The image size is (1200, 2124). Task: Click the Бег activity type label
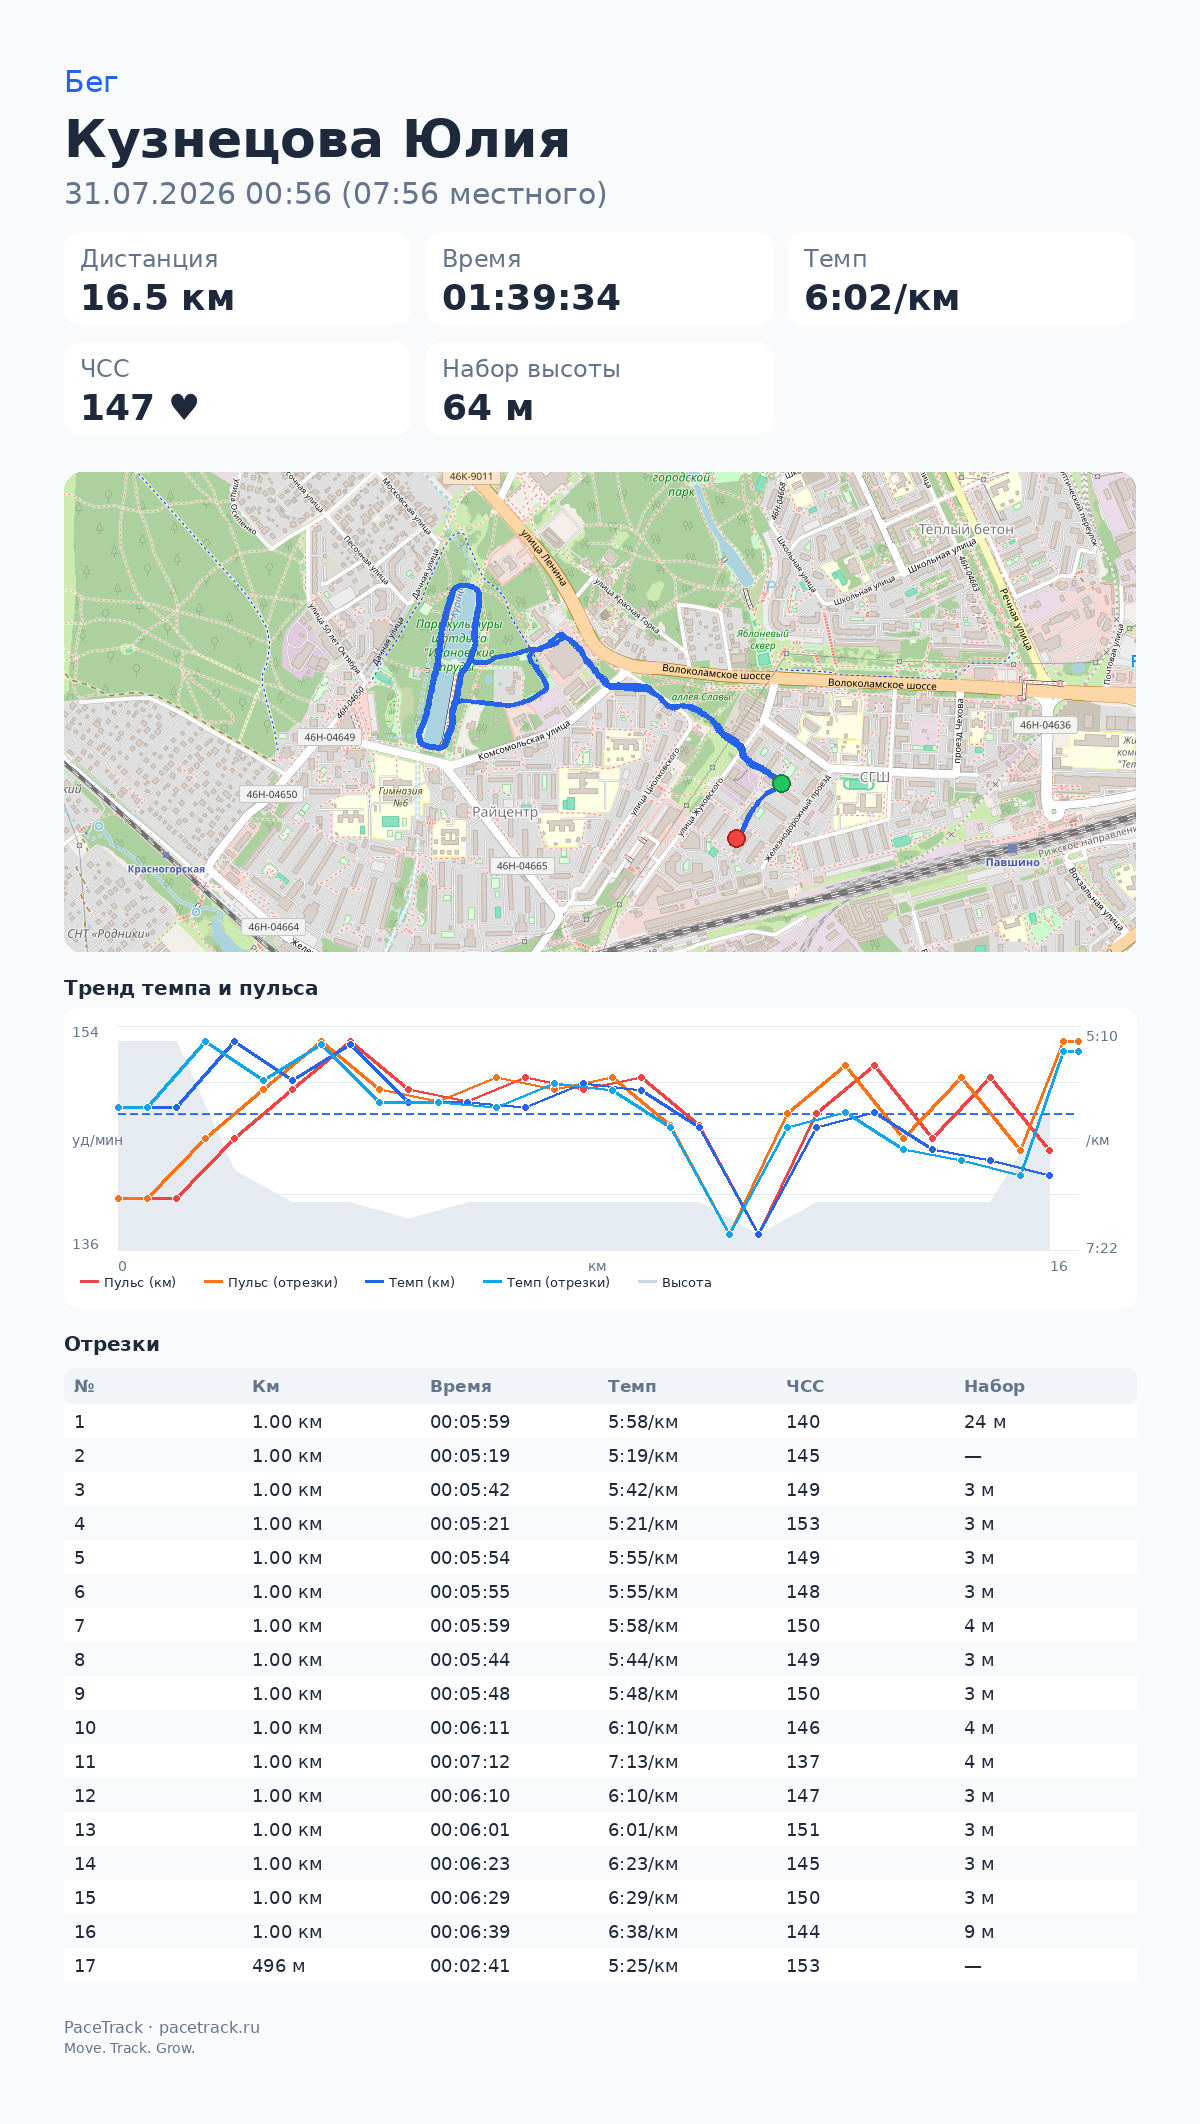(91, 82)
